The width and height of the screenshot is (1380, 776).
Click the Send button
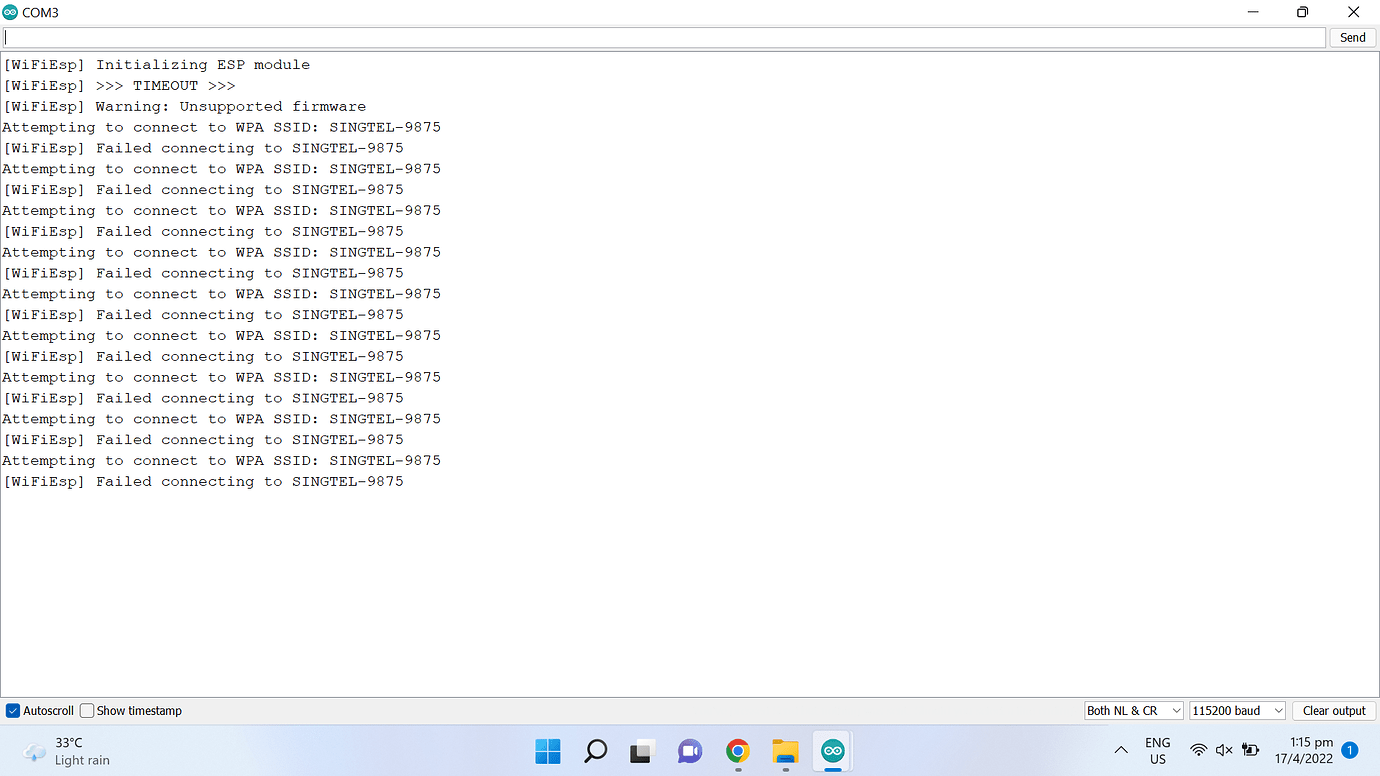tap(1351, 37)
